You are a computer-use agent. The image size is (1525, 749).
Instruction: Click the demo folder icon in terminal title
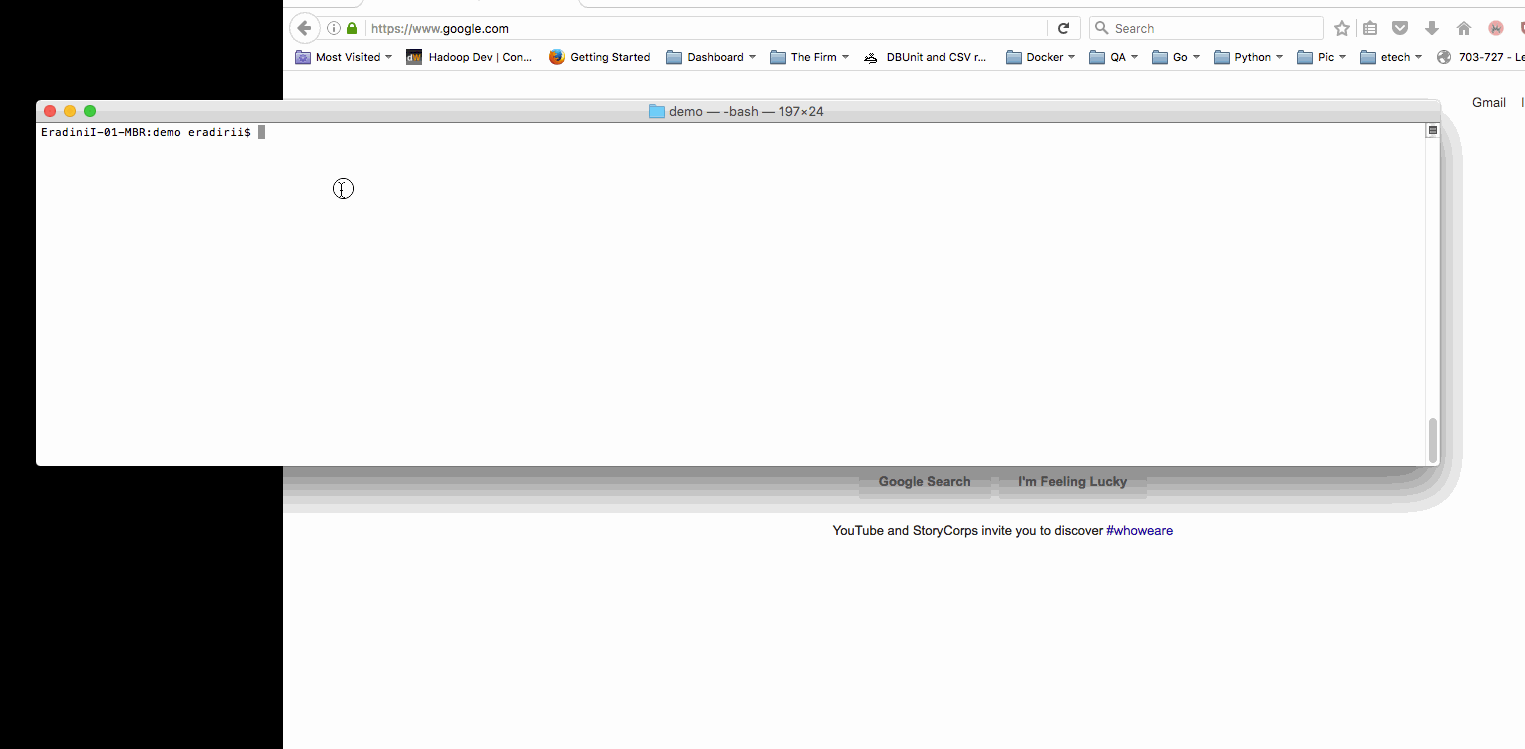[x=657, y=111]
